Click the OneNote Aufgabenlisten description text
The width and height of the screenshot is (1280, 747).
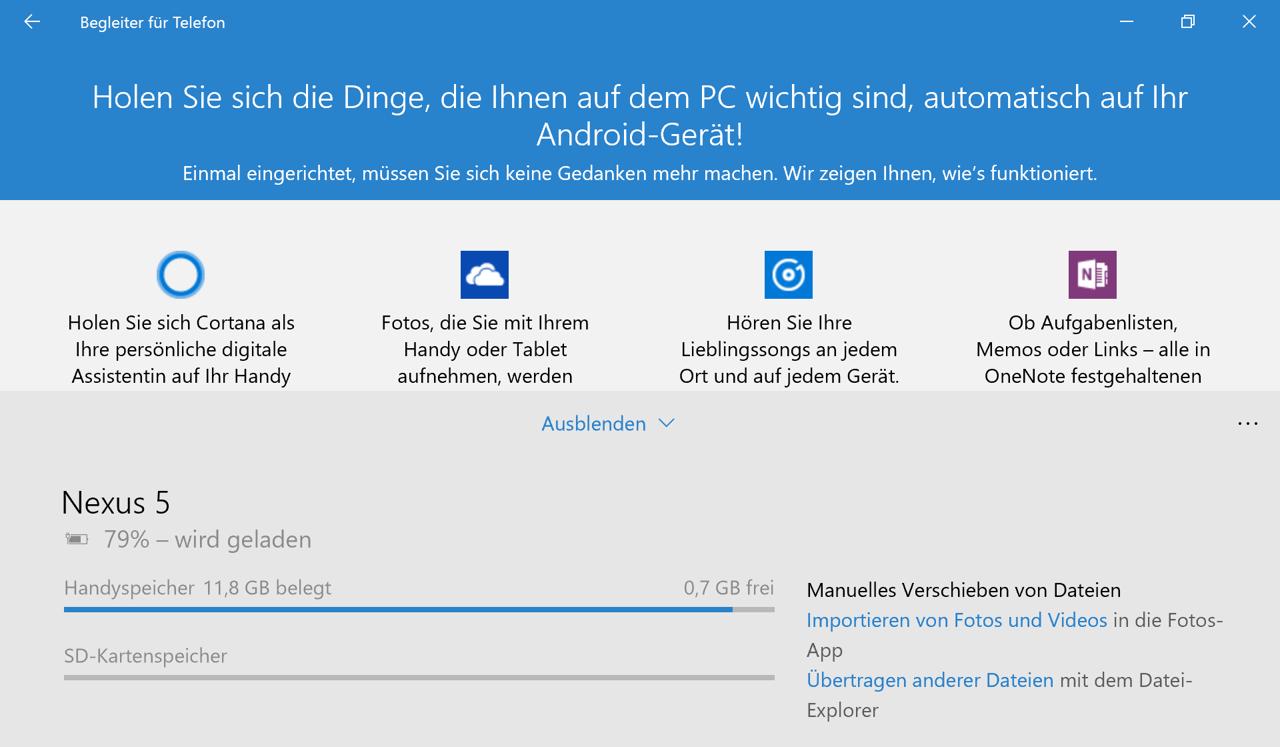(x=1092, y=350)
